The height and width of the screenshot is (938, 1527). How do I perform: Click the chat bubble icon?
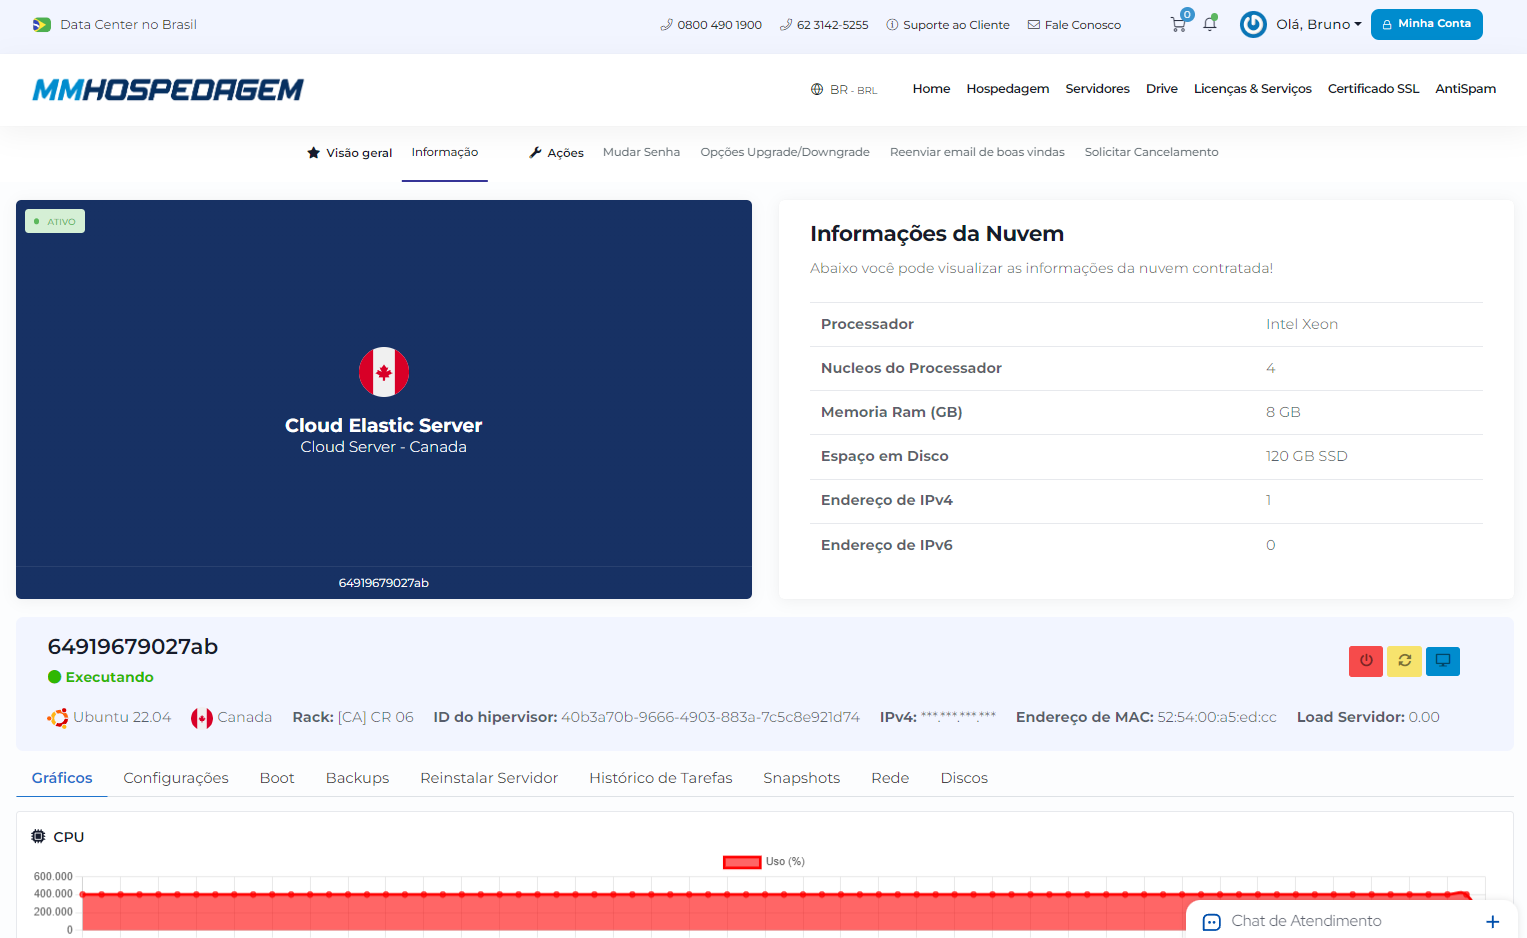click(x=1211, y=922)
